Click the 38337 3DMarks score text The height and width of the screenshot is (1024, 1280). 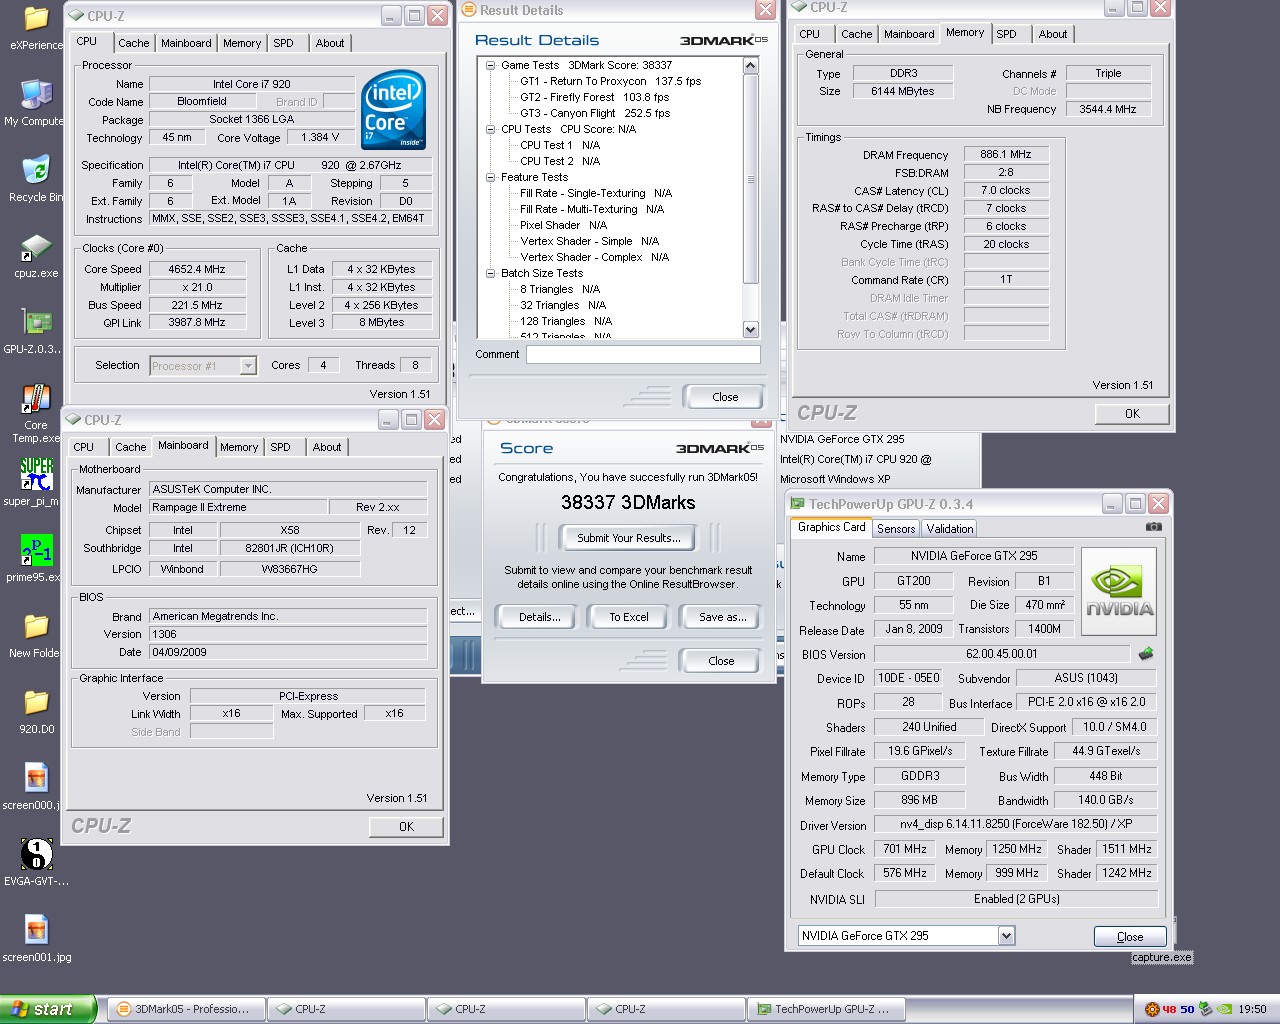click(628, 503)
